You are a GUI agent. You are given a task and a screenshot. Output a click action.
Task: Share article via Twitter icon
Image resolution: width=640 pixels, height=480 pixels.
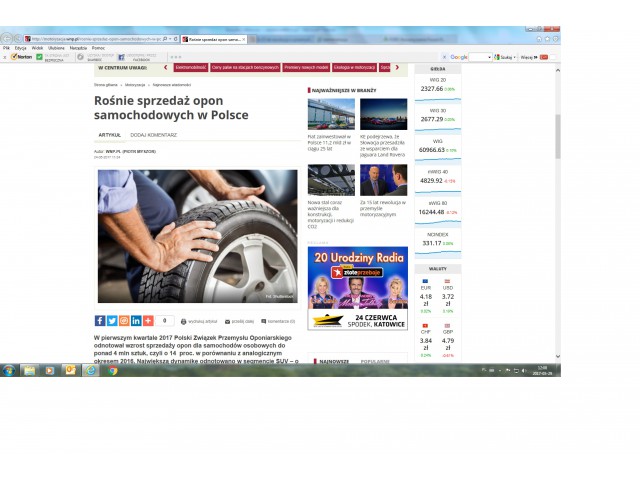(x=111, y=321)
